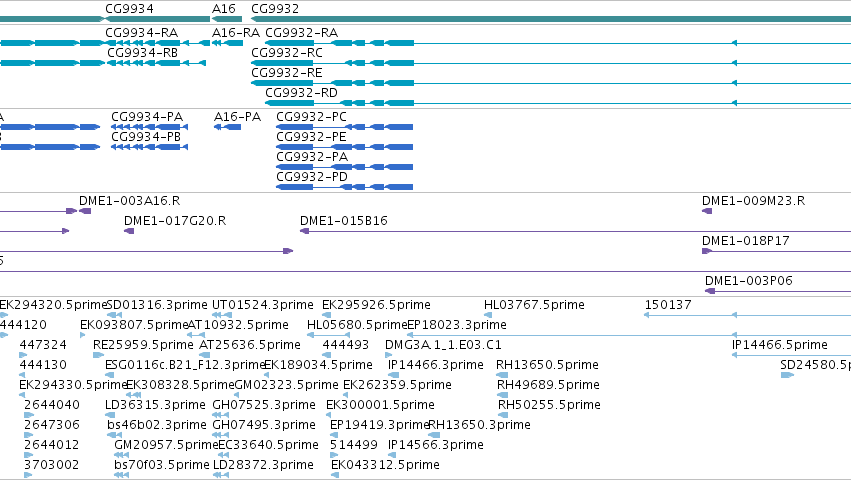The width and height of the screenshot is (851, 480).
Task: Select the 447324 feature label
Action: [x=43, y=345]
